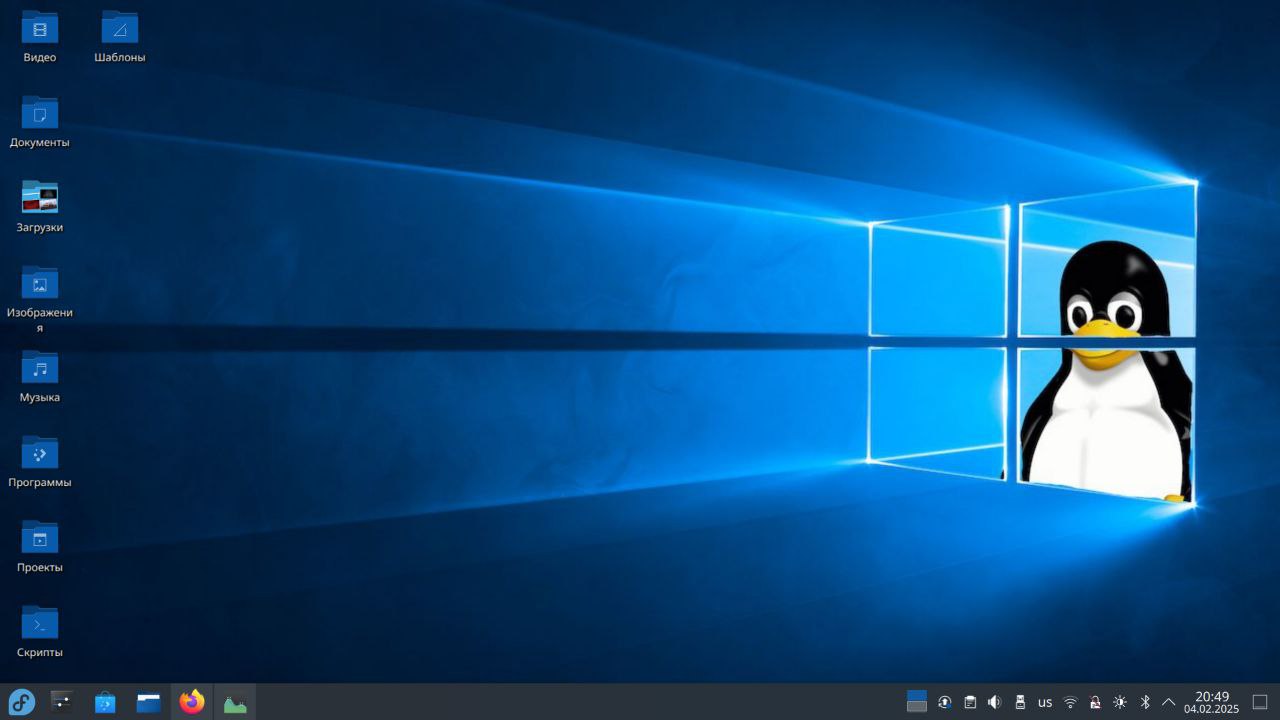Viewport: 1280px width, 720px height.
Task: Open the calendar from clock 20:49
Action: (1211, 702)
